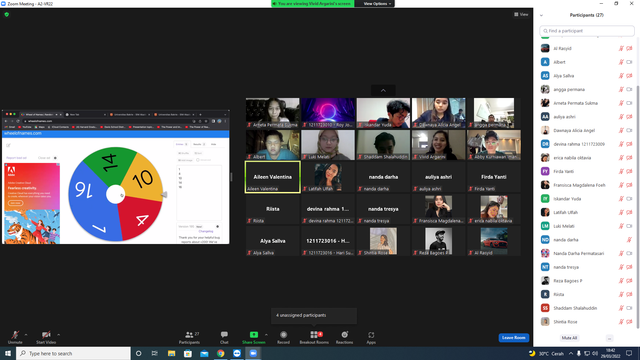Open Breakout Rooms
640x360 pixels.
tap(314, 337)
